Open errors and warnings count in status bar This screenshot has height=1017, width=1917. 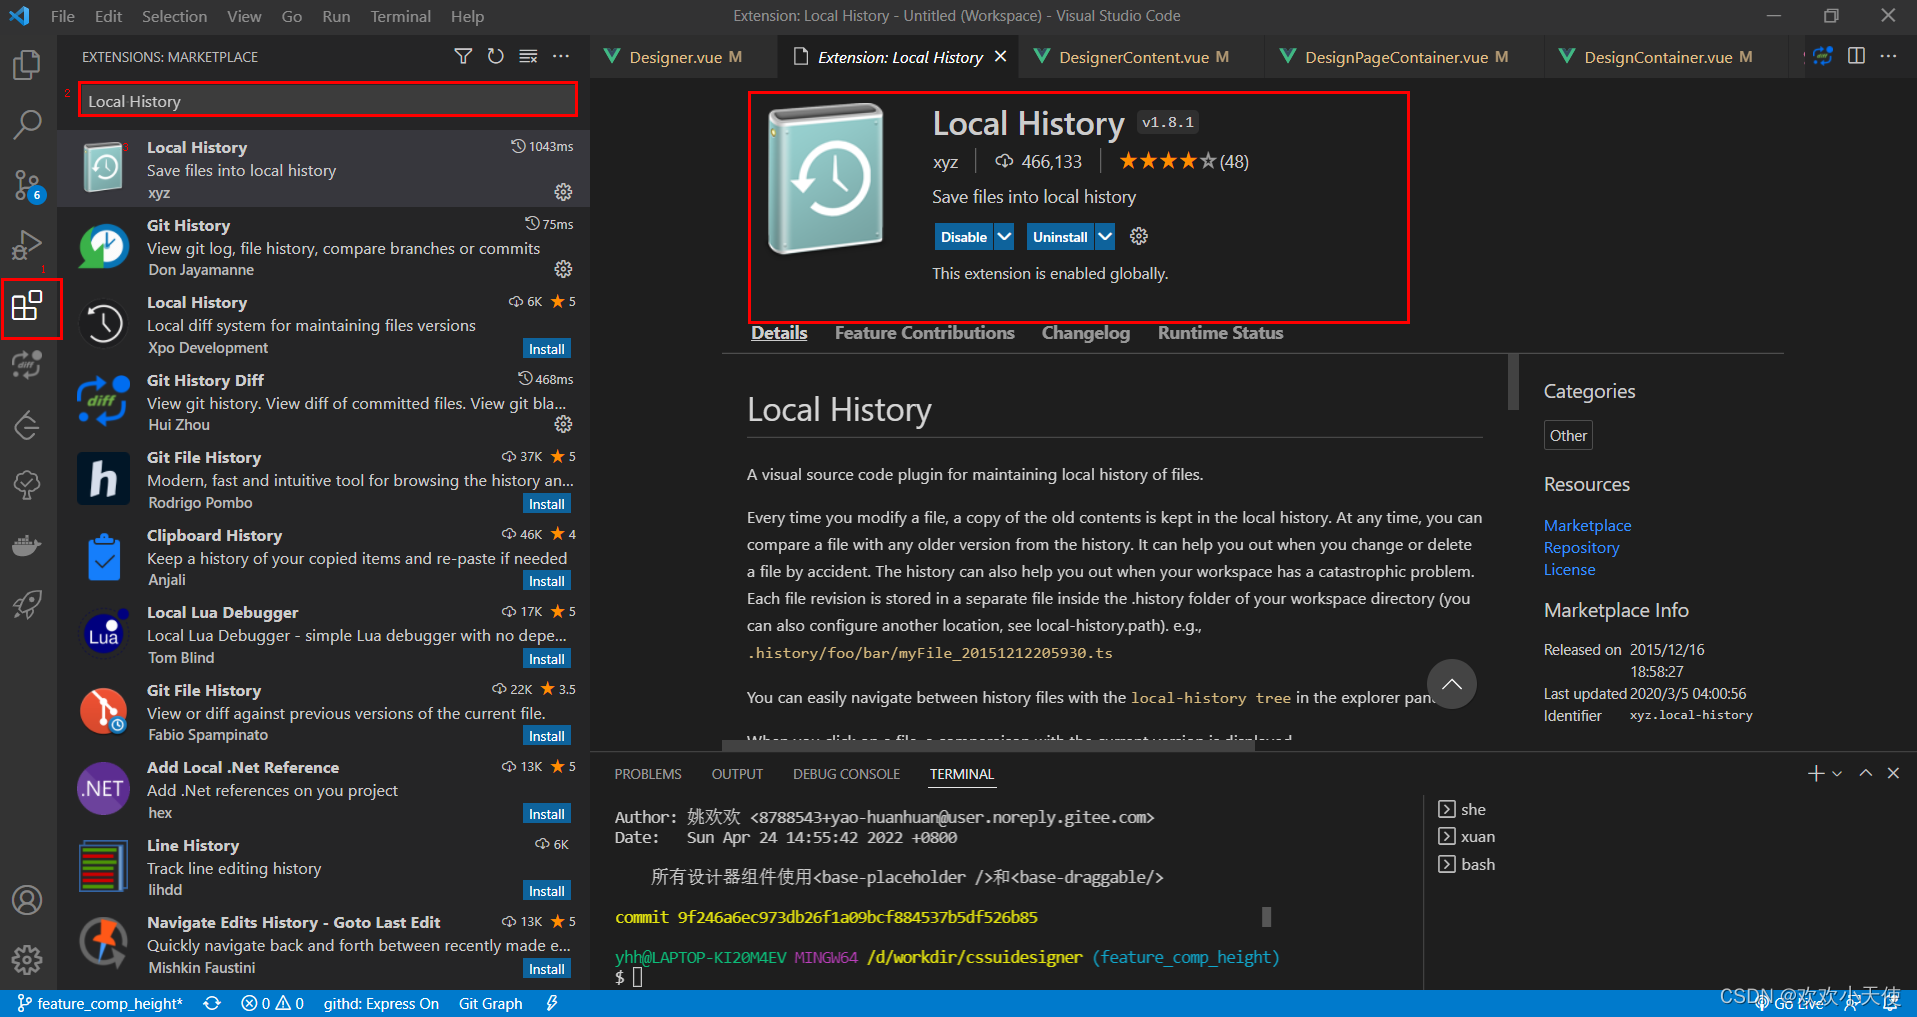pos(272,1003)
